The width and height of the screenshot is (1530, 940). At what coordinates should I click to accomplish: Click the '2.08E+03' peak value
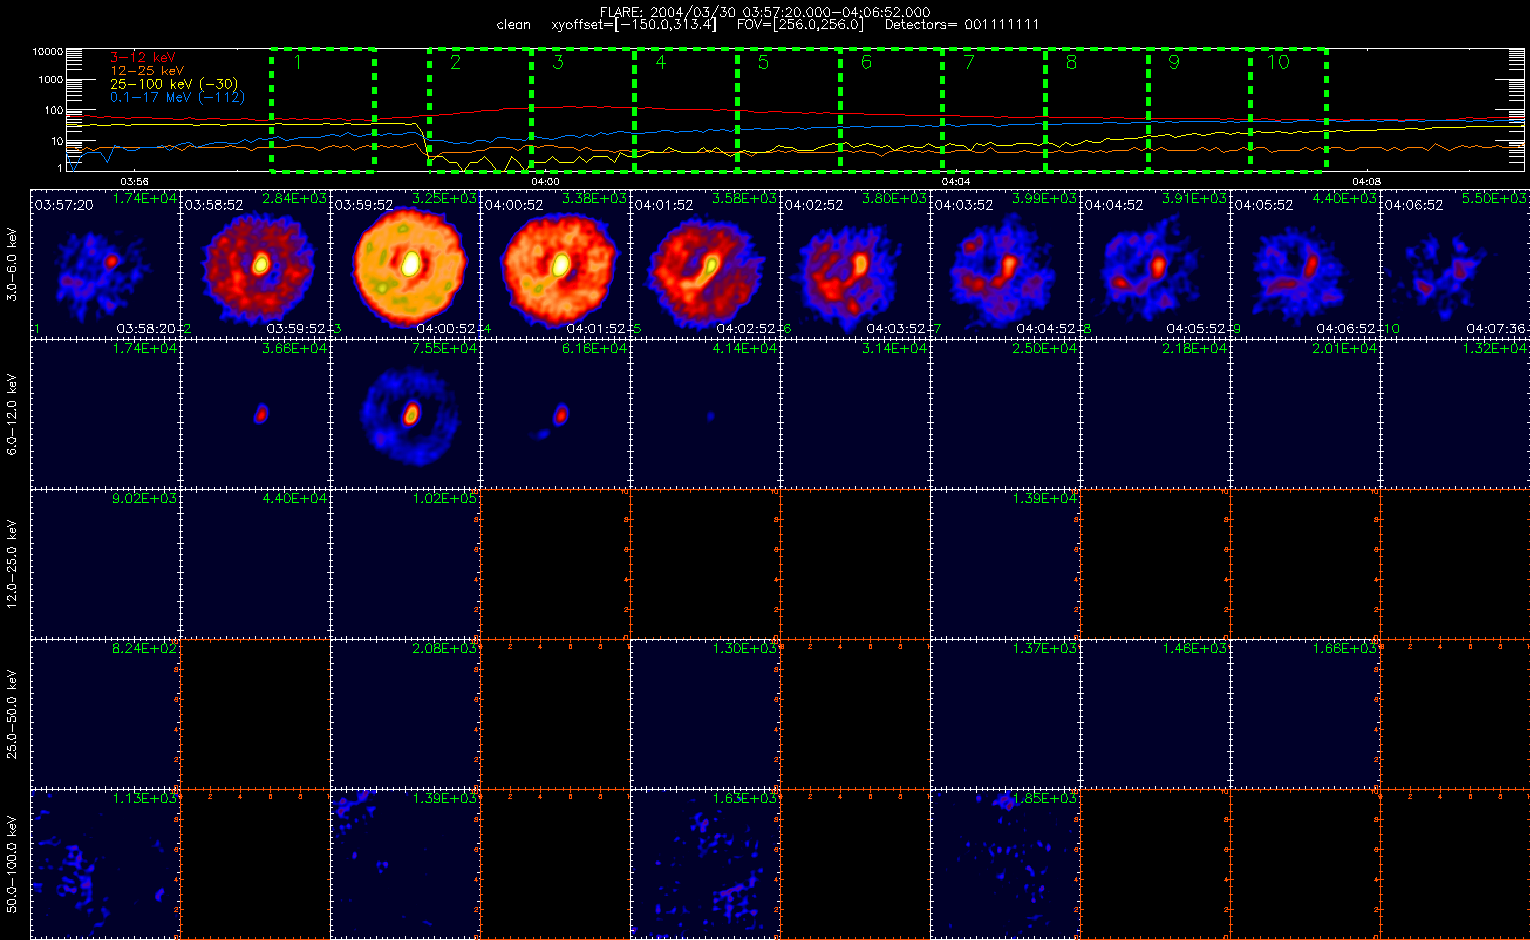click(445, 649)
